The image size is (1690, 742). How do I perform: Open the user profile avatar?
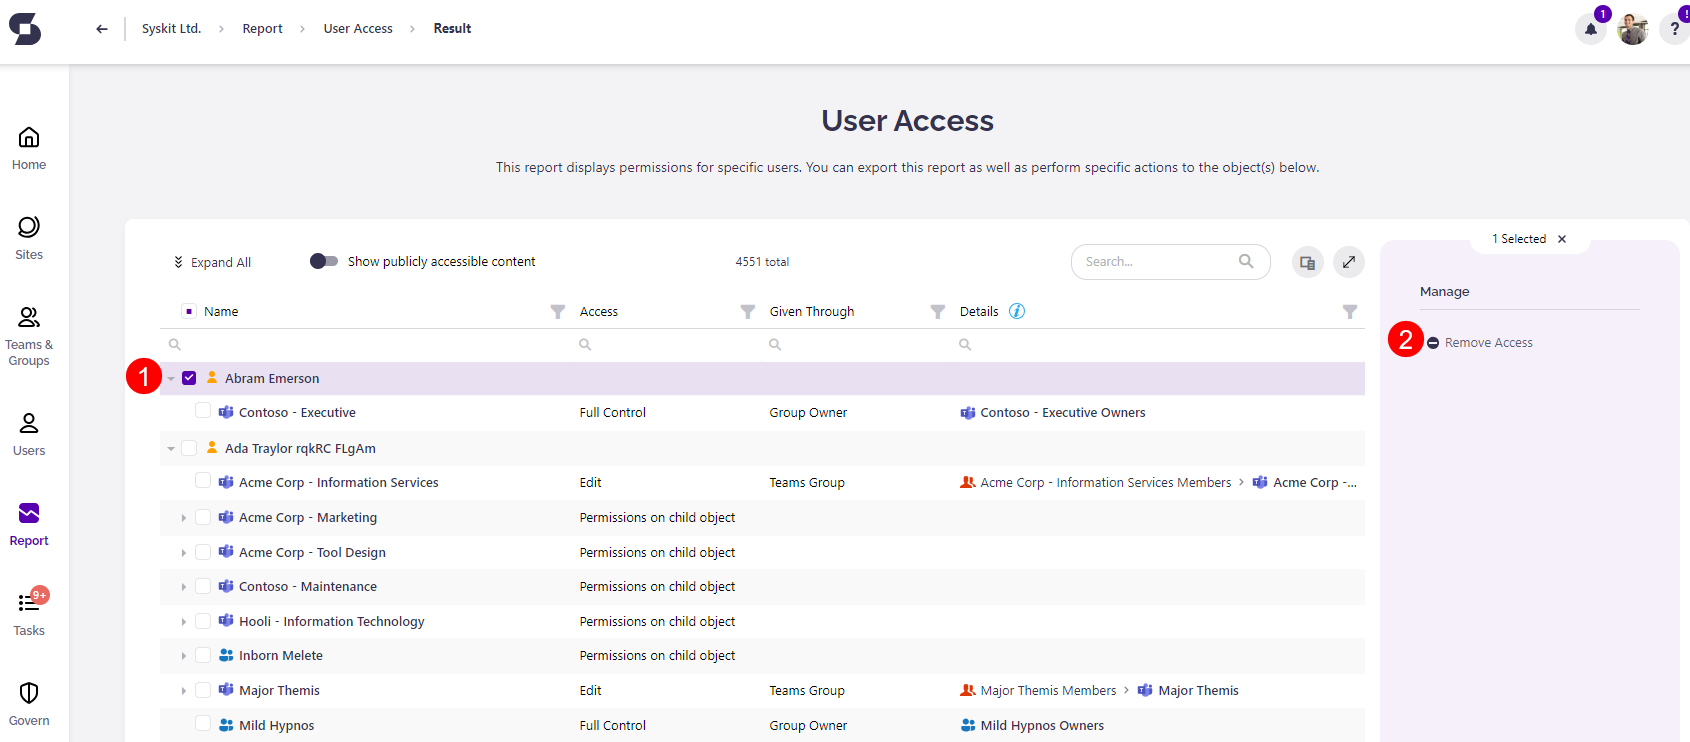click(x=1633, y=29)
